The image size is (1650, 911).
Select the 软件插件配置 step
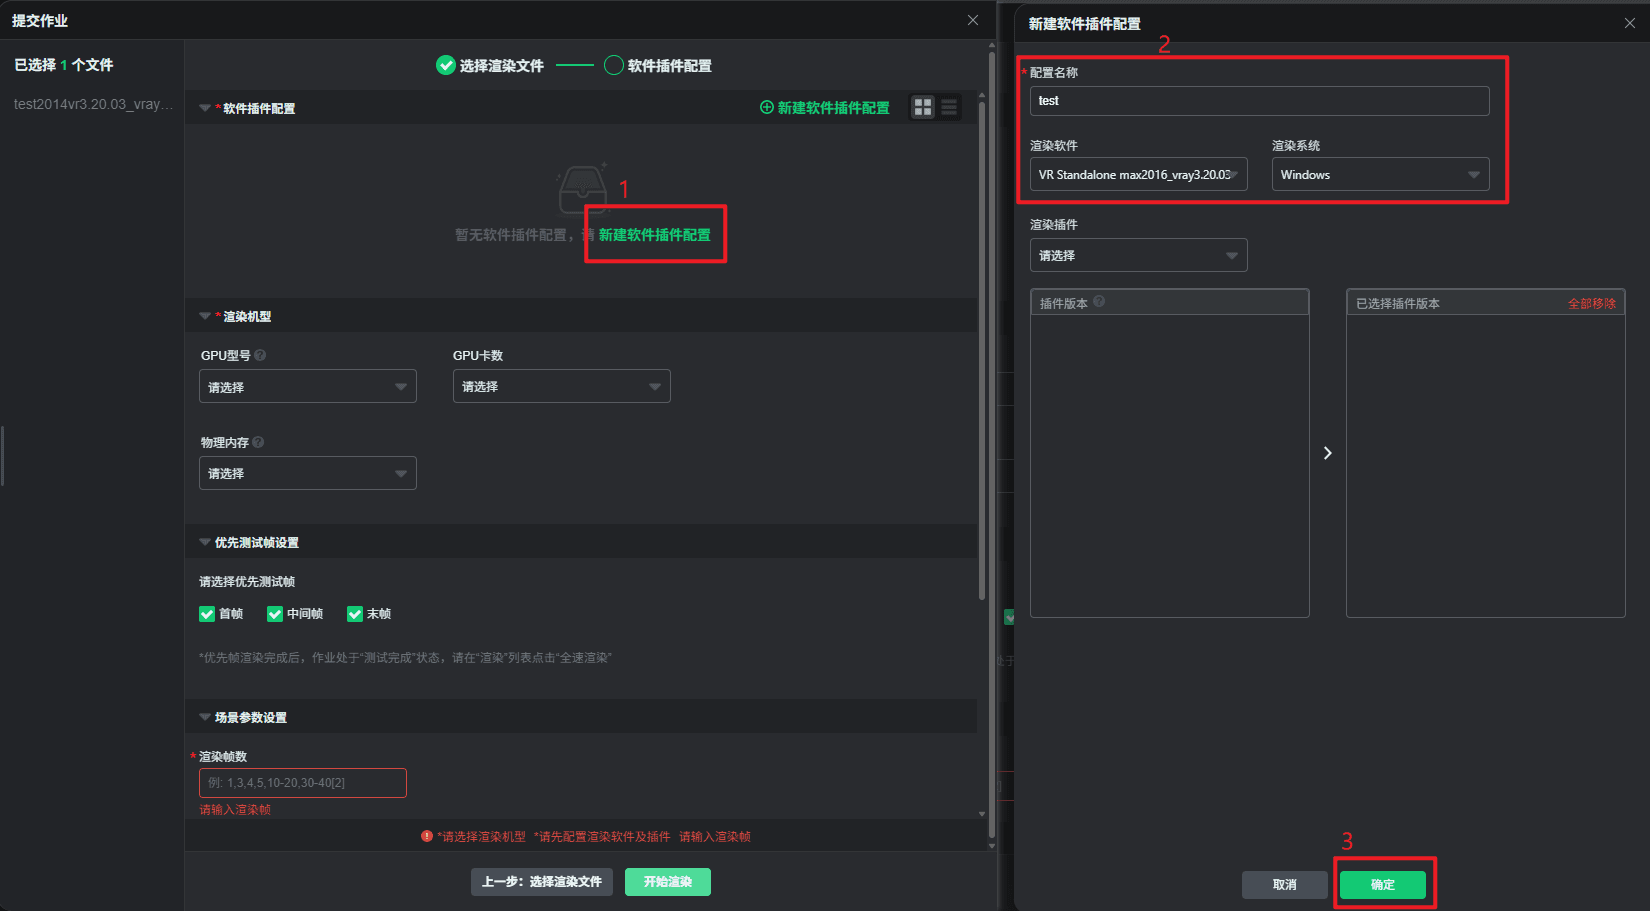(x=658, y=66)
